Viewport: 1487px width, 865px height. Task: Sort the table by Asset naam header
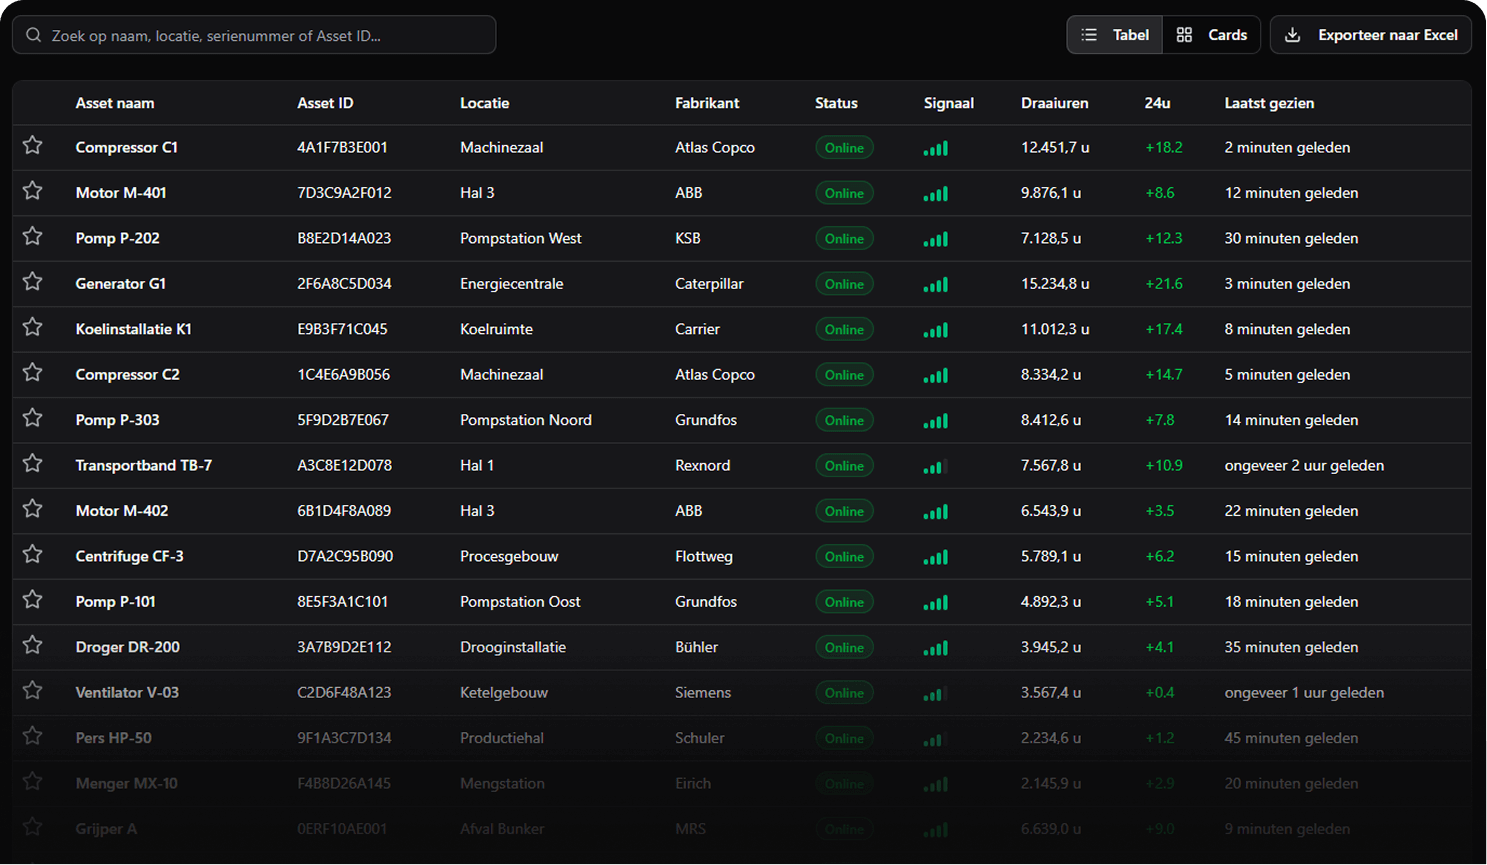[x=114, y=103]
